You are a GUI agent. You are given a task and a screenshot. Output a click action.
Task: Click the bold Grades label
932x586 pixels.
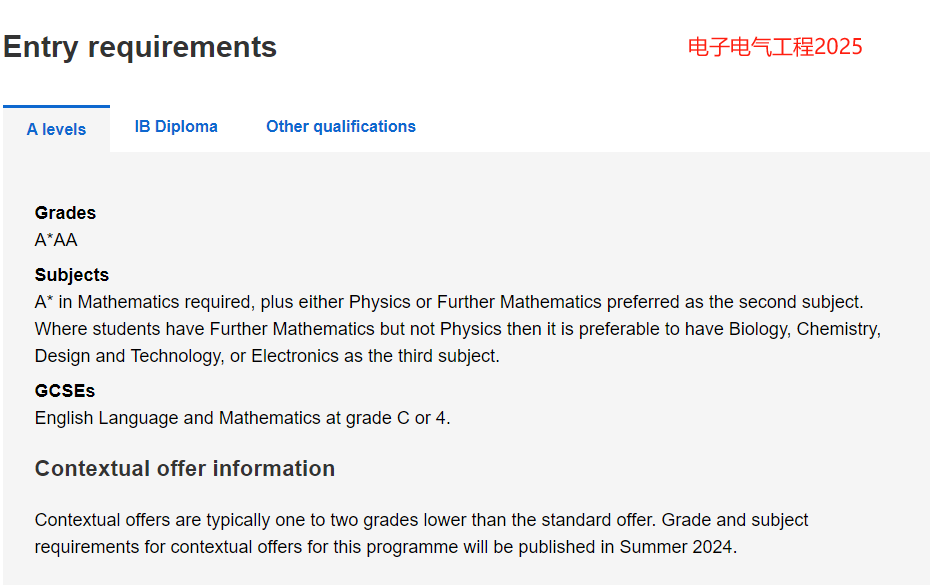[x=65, y=213]
